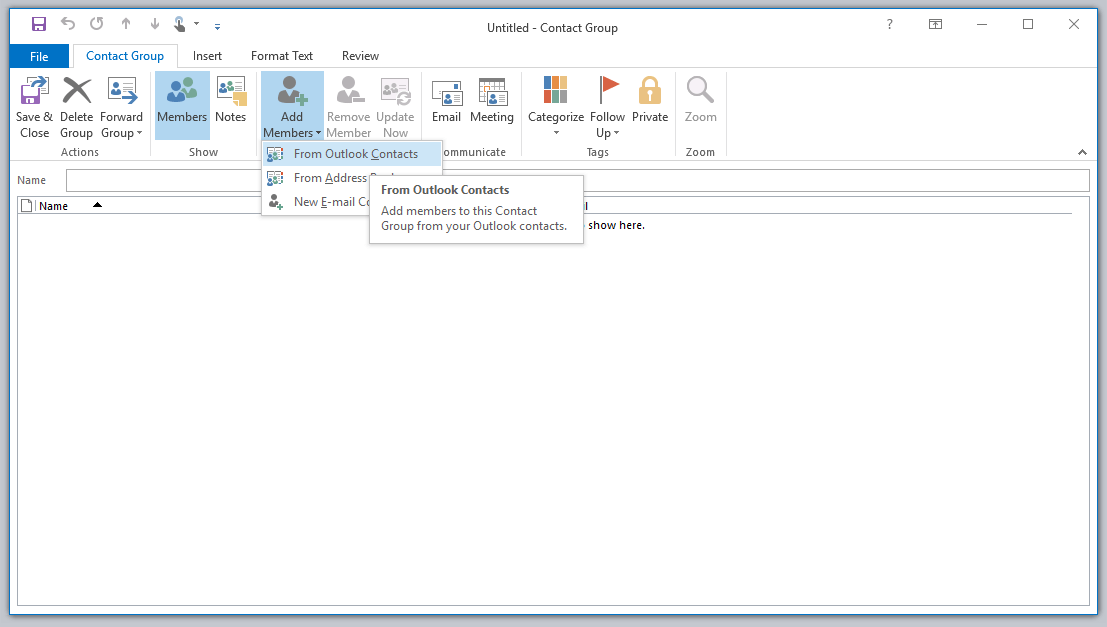Open the File tab
The image size is (1107, 627).
[x=40, y=56]
